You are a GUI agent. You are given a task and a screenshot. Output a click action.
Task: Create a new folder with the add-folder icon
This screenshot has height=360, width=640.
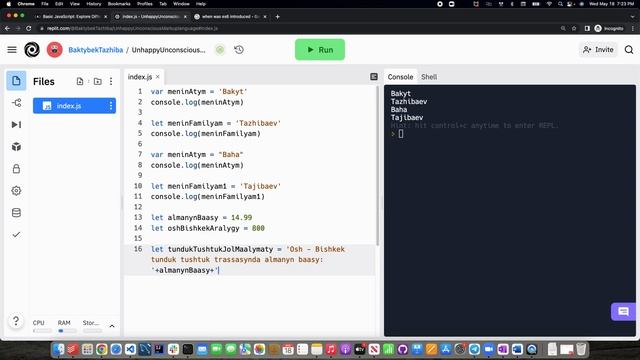coord(98,81)
